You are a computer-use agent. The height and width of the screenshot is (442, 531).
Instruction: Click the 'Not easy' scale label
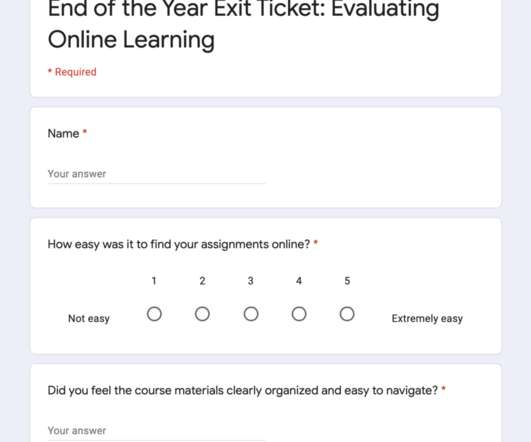coord(89,318)
